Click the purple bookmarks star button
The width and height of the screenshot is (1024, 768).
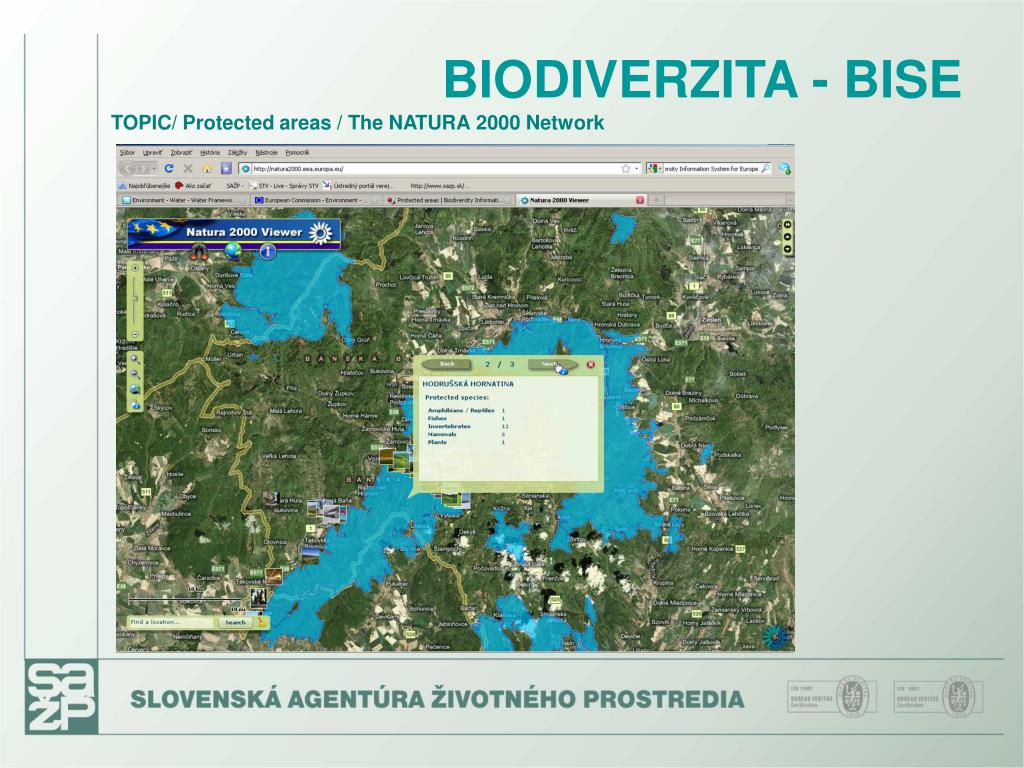226,168
